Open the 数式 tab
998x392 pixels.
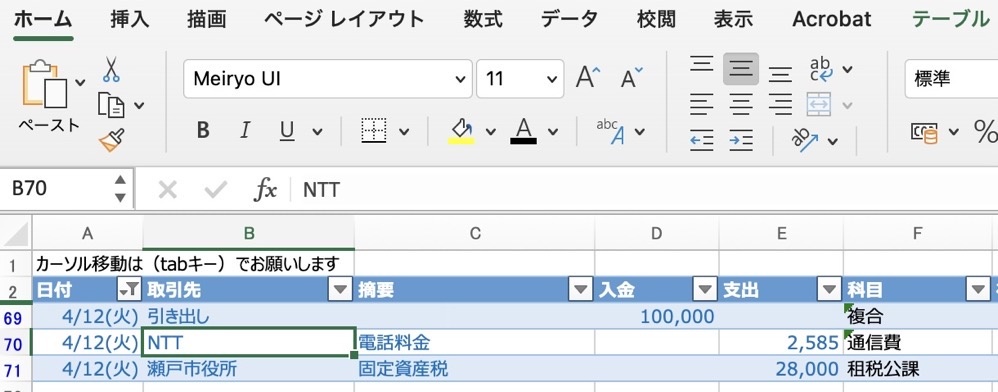click(483, 20)
